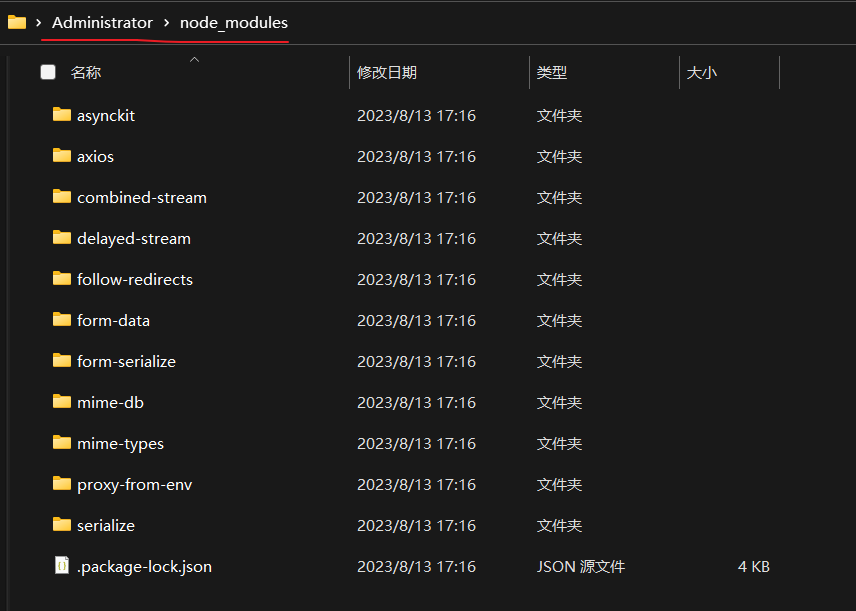The image size is (856, 611).
Task: Select the asynckit folder name
Action: [106, 116]
